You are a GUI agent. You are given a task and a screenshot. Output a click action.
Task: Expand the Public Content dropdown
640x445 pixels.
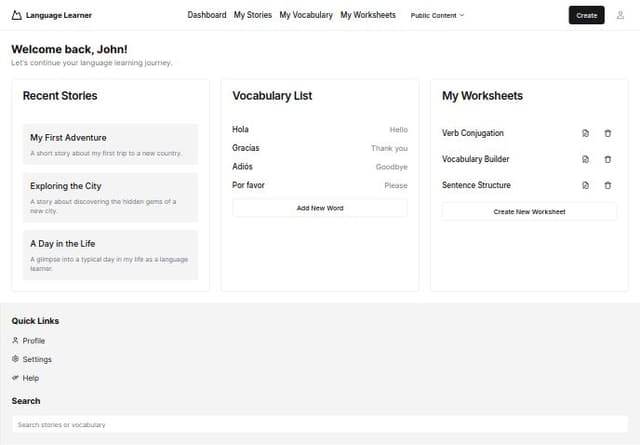click(437, 15)
